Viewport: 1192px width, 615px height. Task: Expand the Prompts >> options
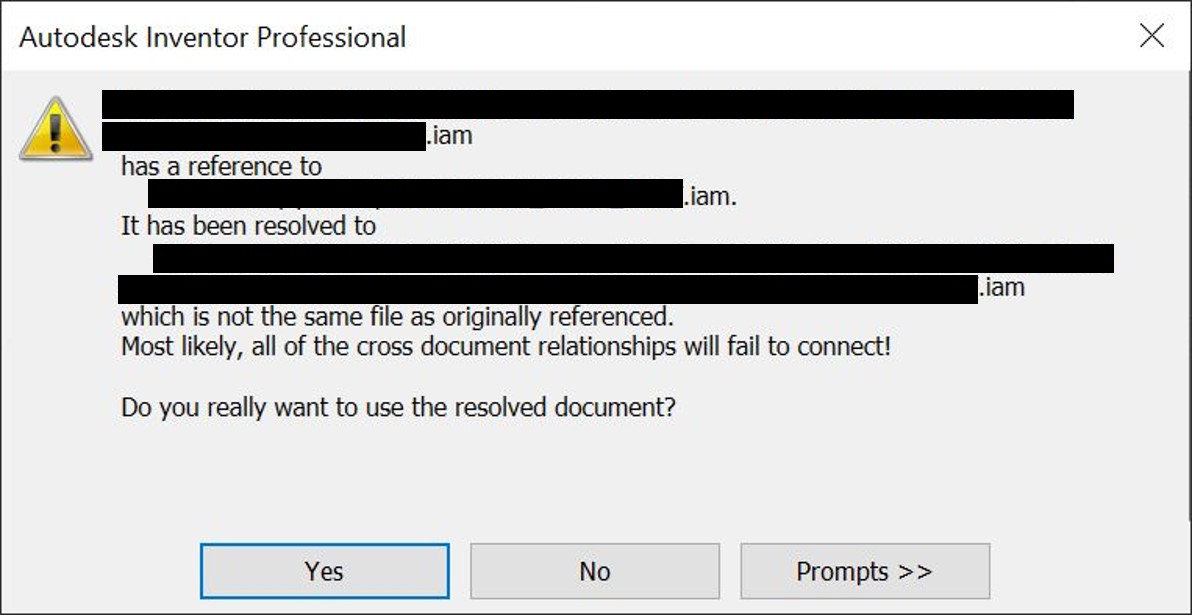point(864,571)
